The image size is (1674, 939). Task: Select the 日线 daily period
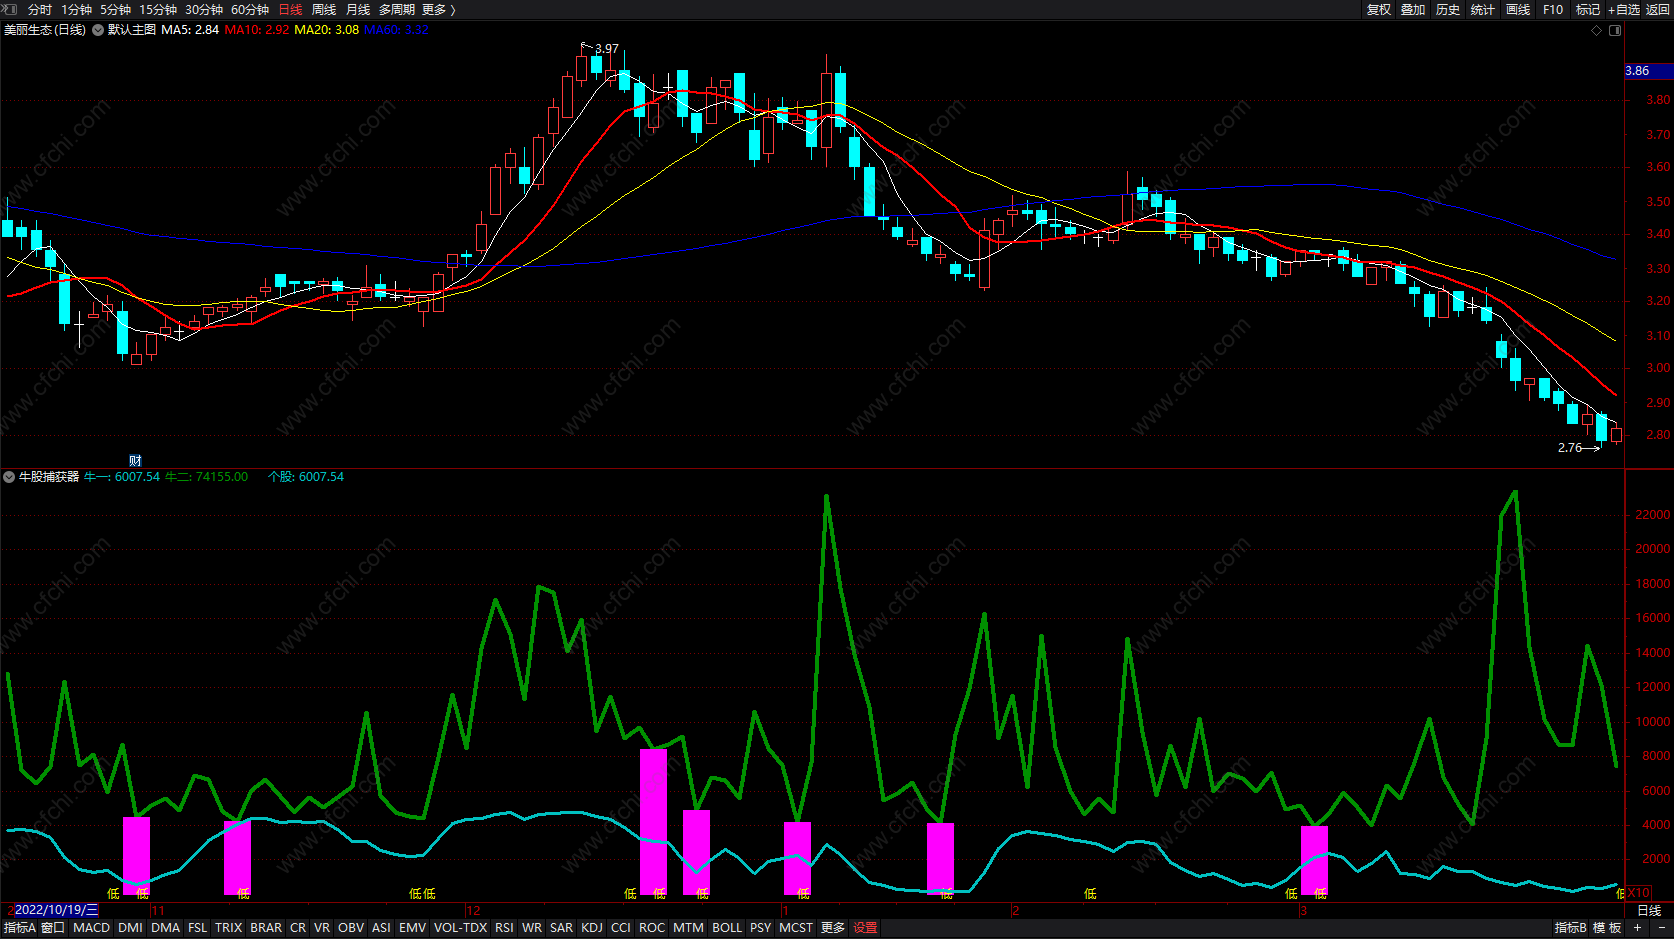[x=290, y=10]
